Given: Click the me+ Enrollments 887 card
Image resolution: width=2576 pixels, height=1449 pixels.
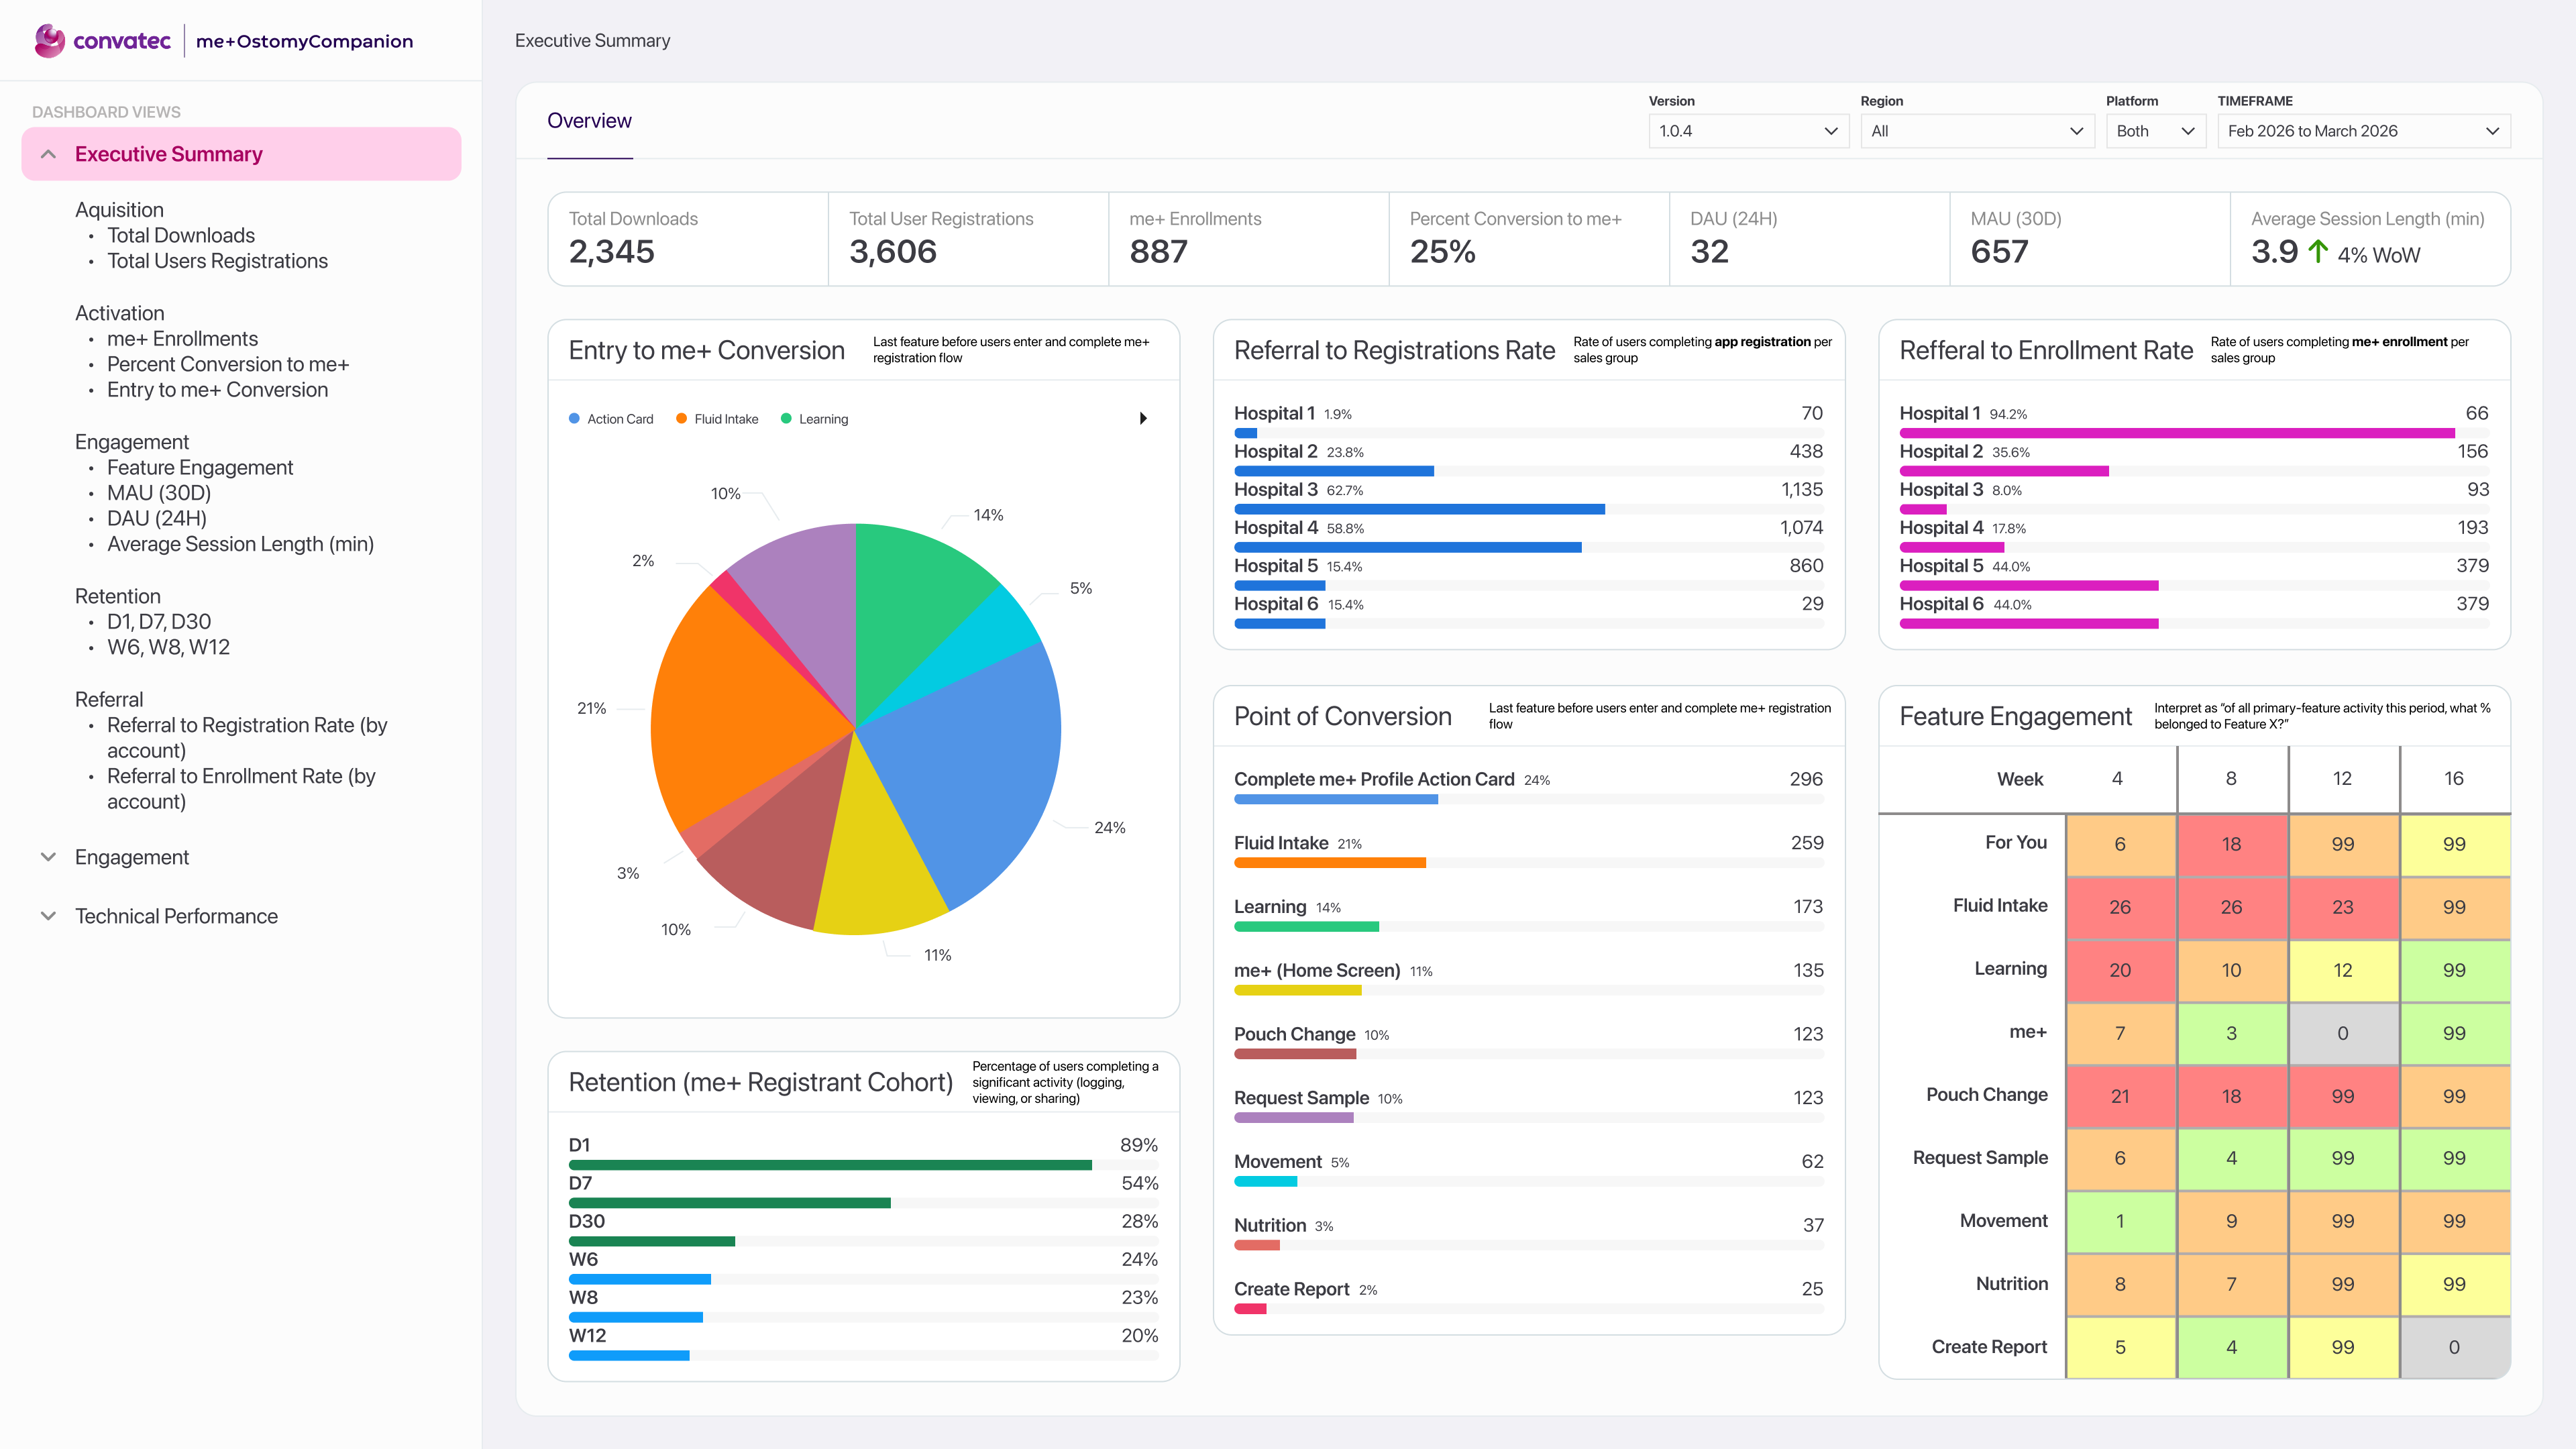Looking at the screenshot, I should click(x=1249, y=239).
